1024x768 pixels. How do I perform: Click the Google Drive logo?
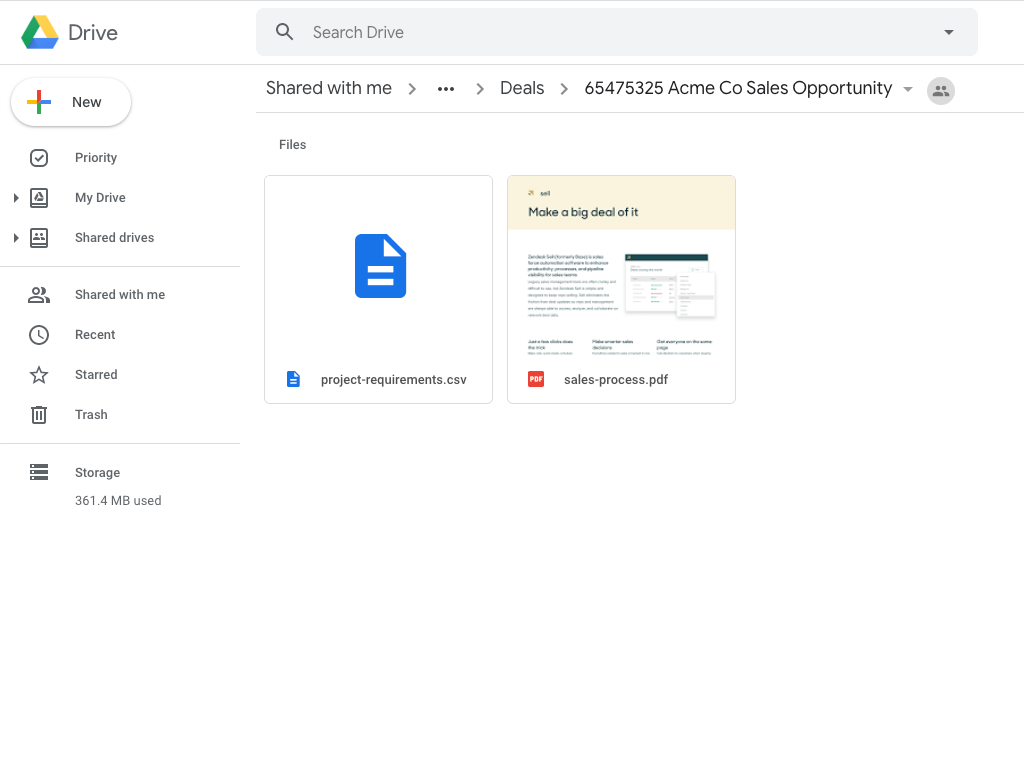pyautogui.click(x=40, y=31)
